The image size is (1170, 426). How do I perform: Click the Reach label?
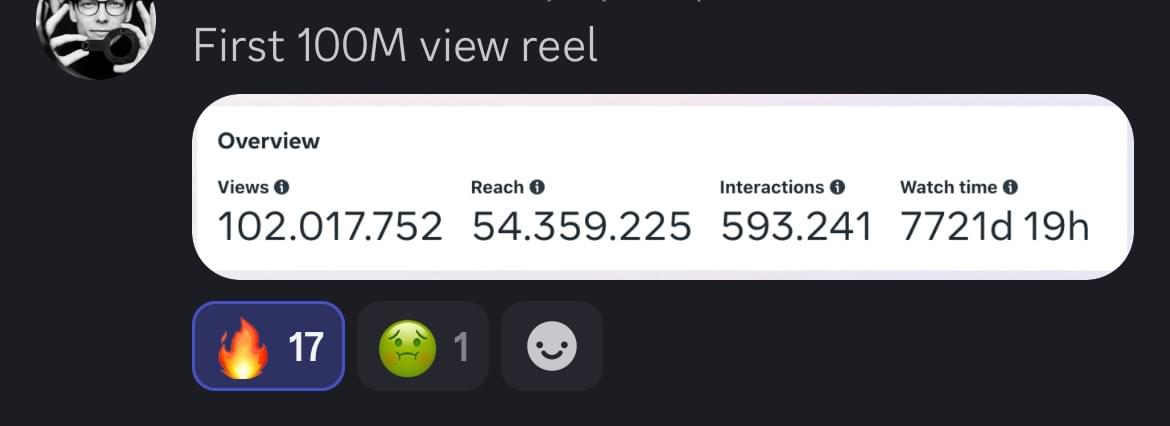click(497, 187)
